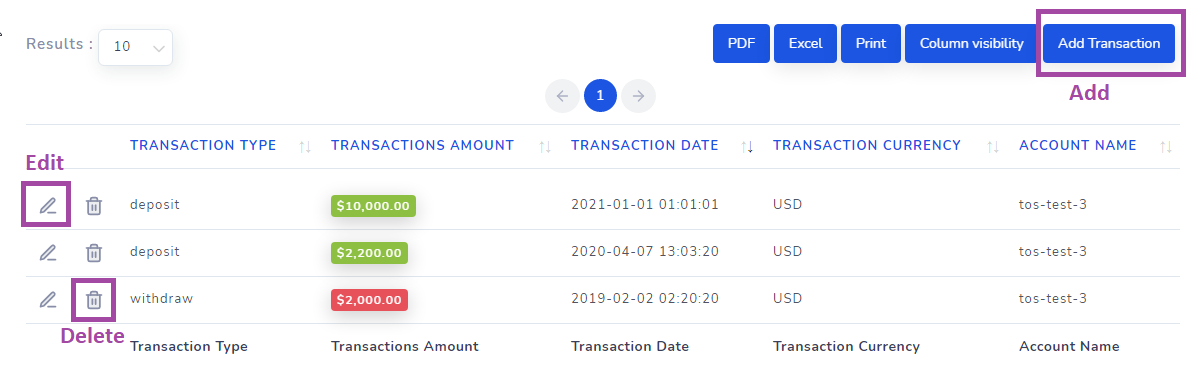The image size is (1197, 373).
Task: Go to next page arrow
Action: pos(639,95)
